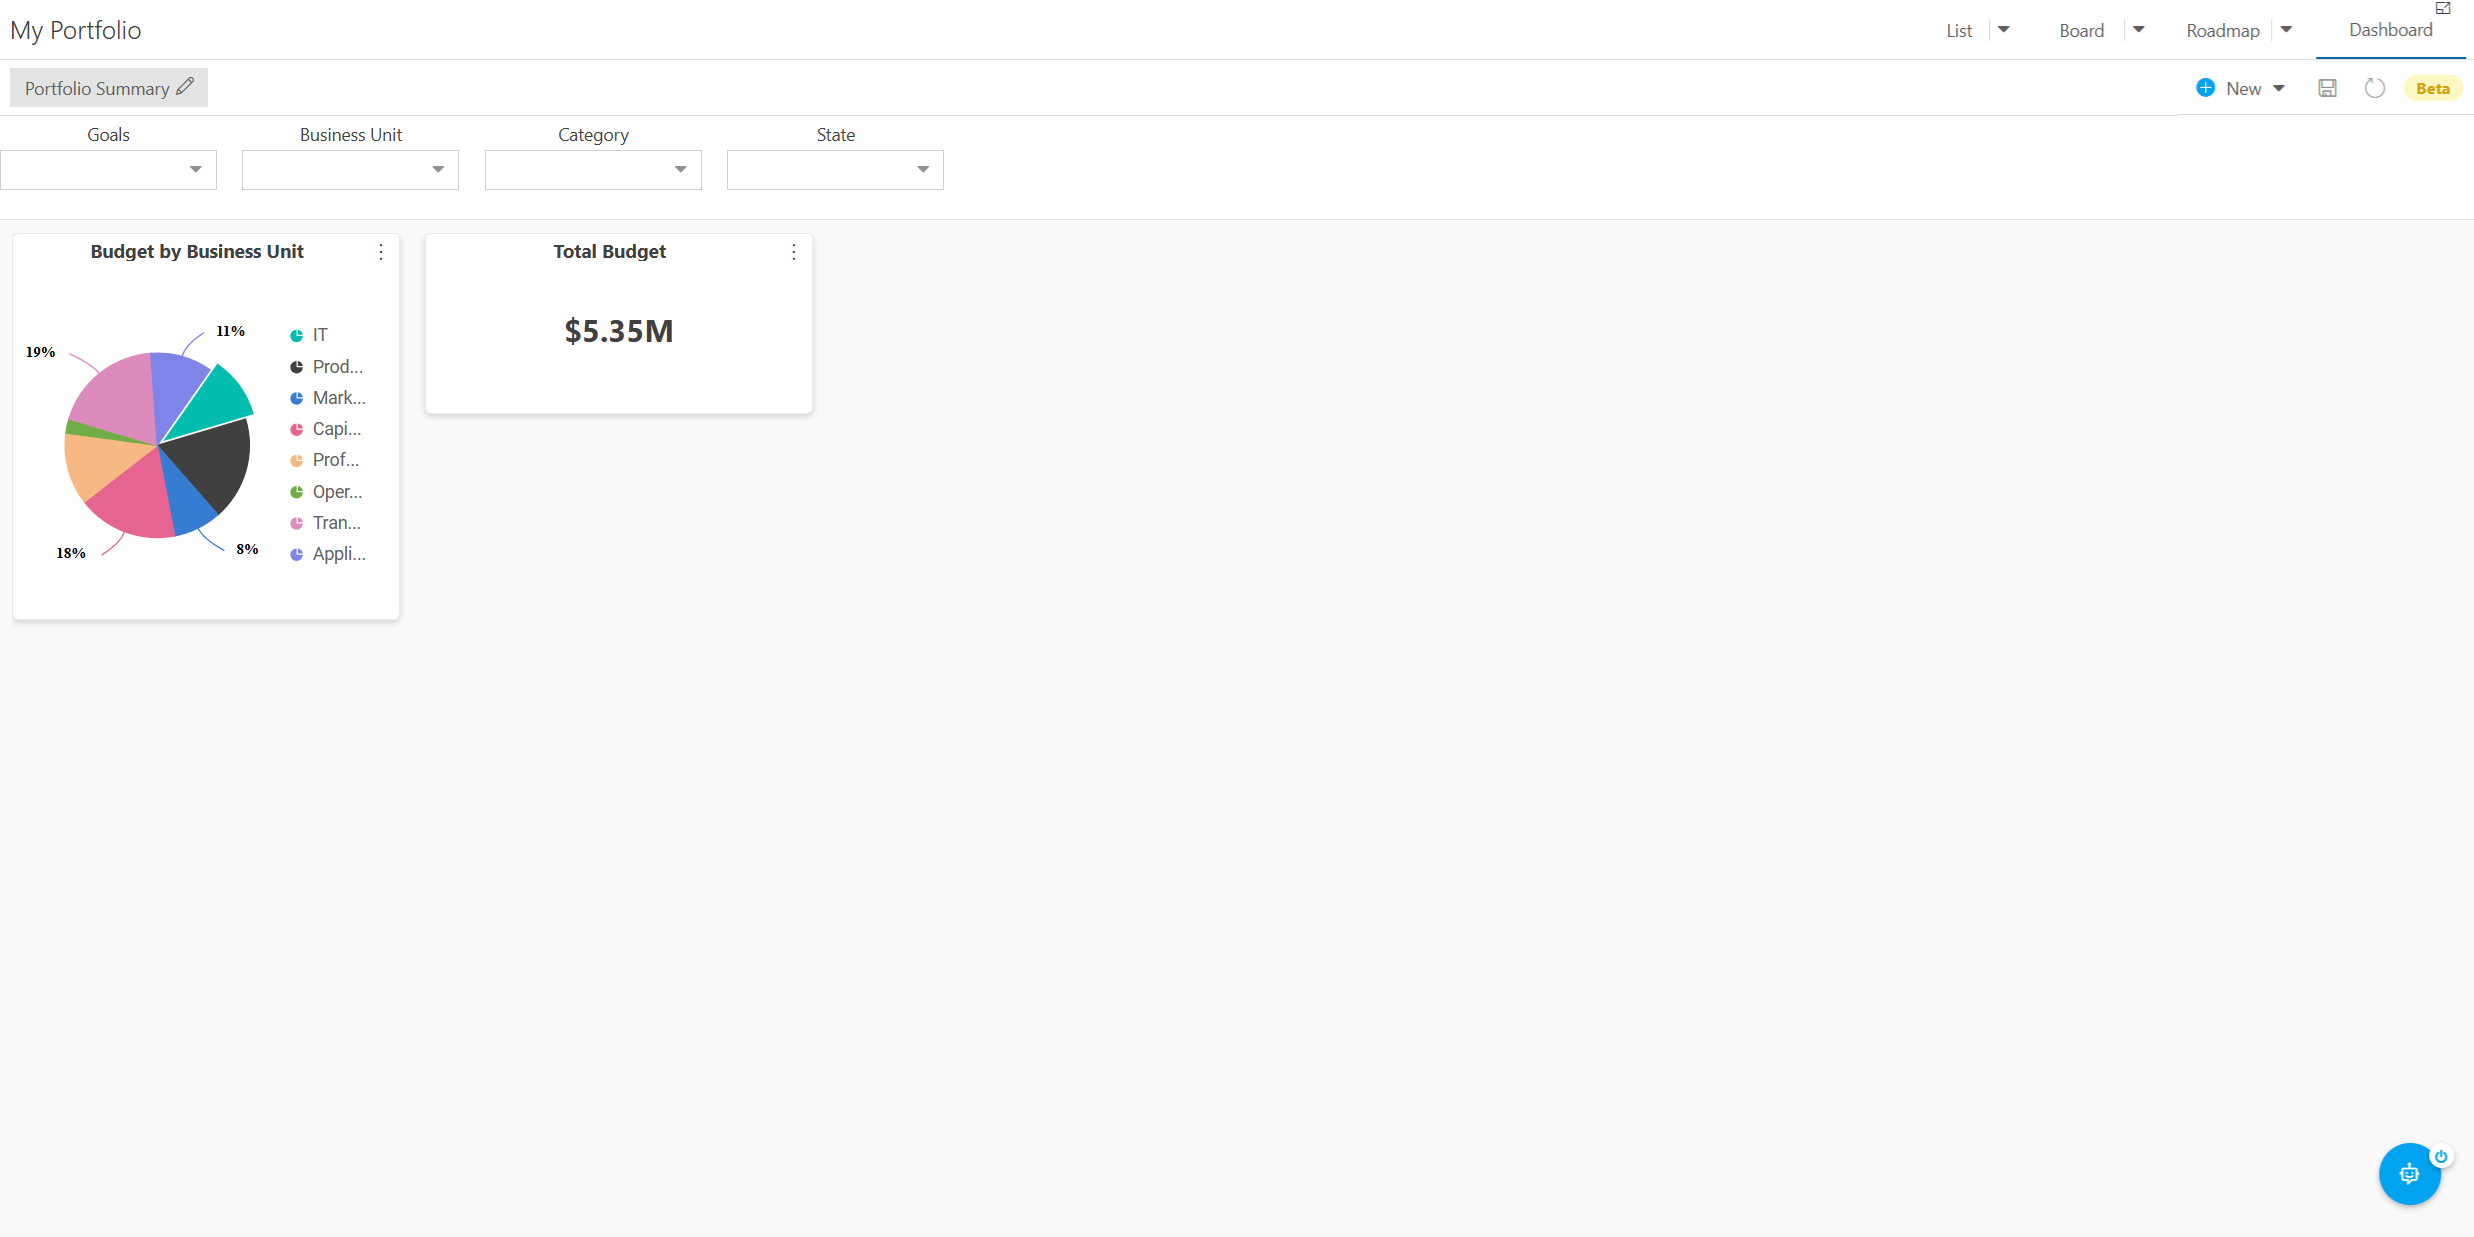Click the Total Budget widget title
This screenshot has width=2474, height=1237.
coord(609,252)
